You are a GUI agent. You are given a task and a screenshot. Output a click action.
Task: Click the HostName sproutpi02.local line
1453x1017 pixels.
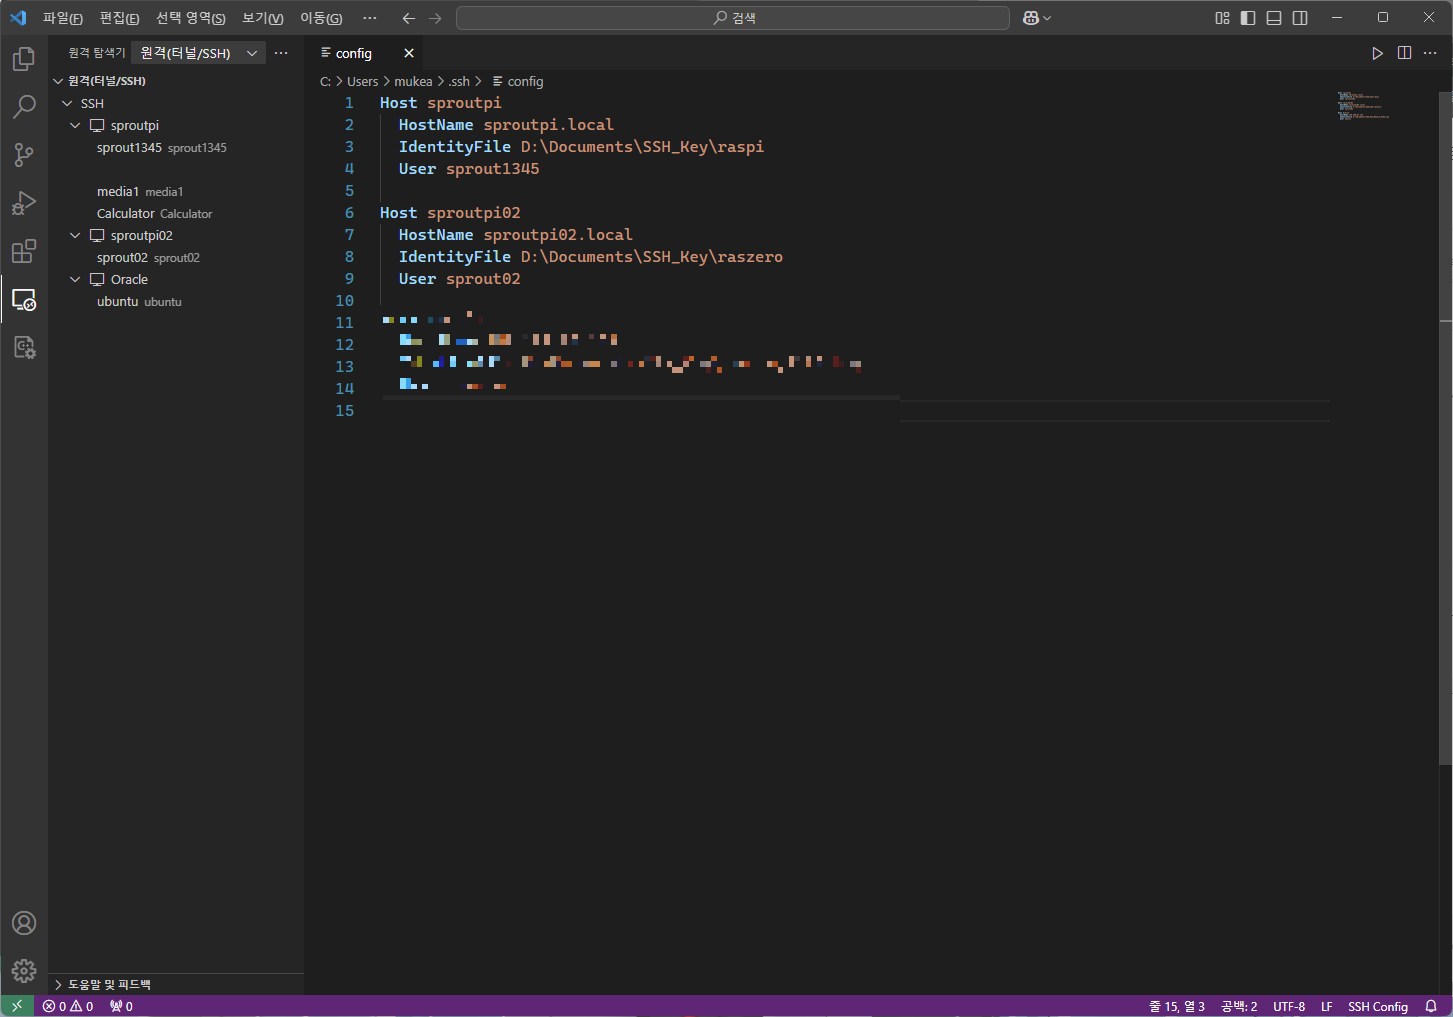point(516,235)
